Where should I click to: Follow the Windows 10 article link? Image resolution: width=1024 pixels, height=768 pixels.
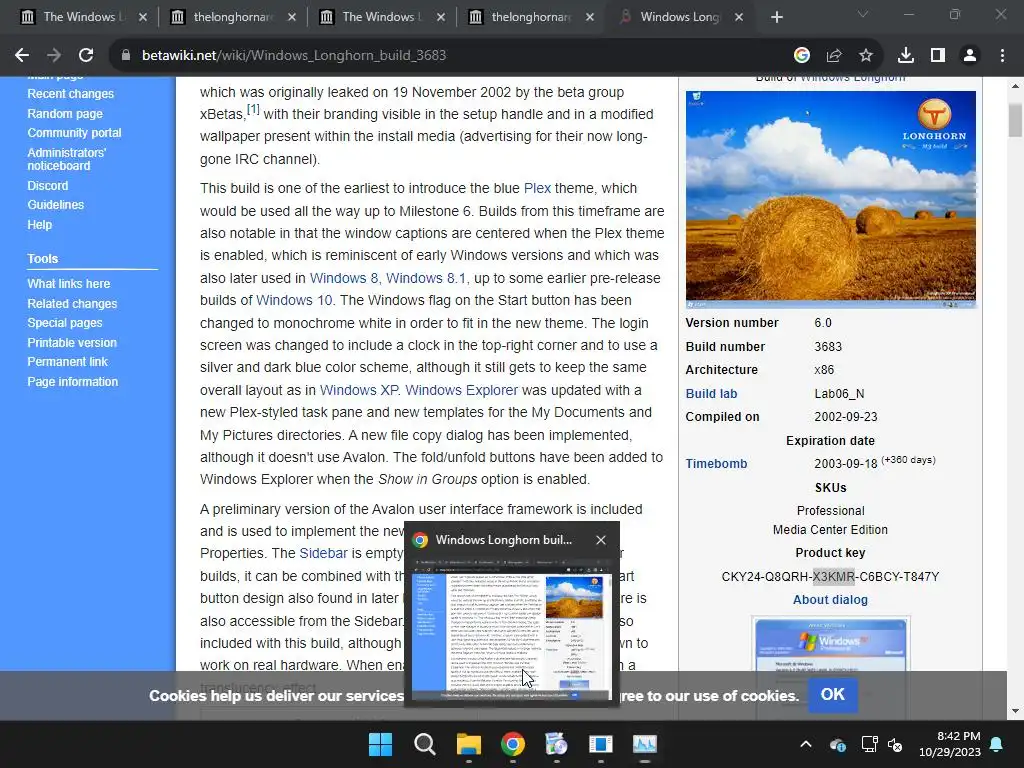[x=294, y=300]
